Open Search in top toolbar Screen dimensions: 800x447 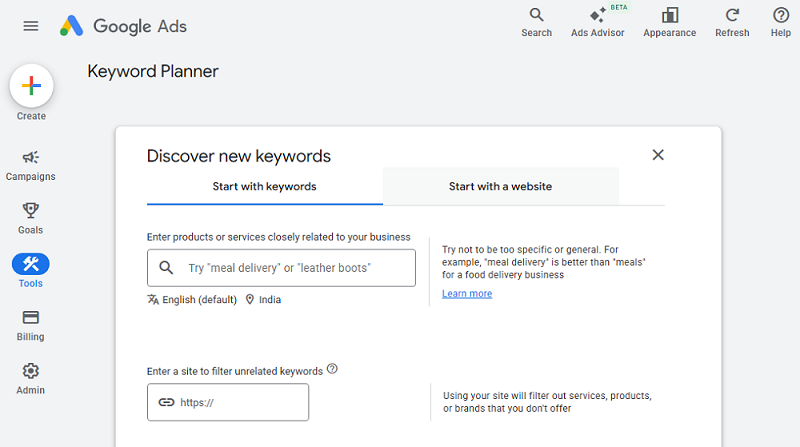[536, 23]
